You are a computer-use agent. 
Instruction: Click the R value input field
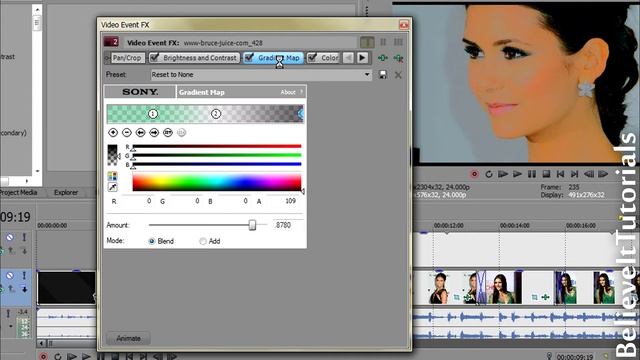click(x=138, y=201)
